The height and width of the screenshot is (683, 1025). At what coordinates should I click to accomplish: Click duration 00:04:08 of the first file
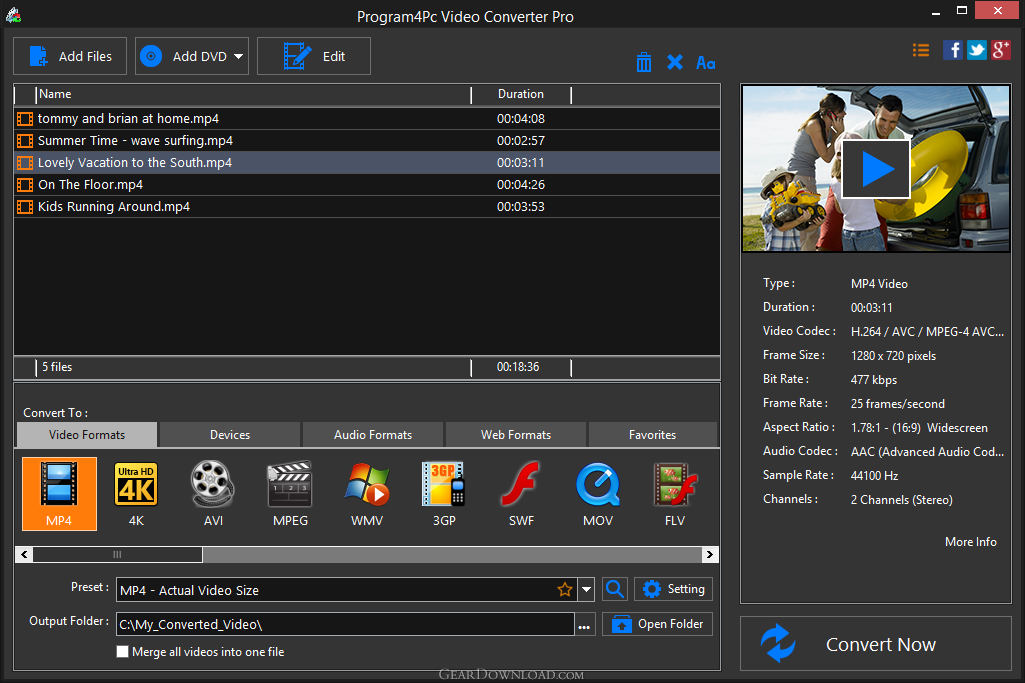[520, 119]
